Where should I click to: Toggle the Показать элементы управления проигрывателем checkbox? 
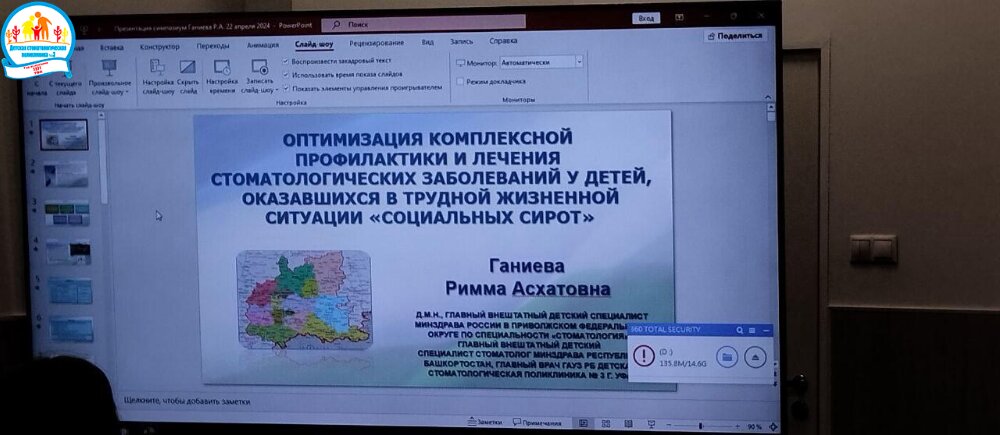pyautogui.click(x=286, y=88)
